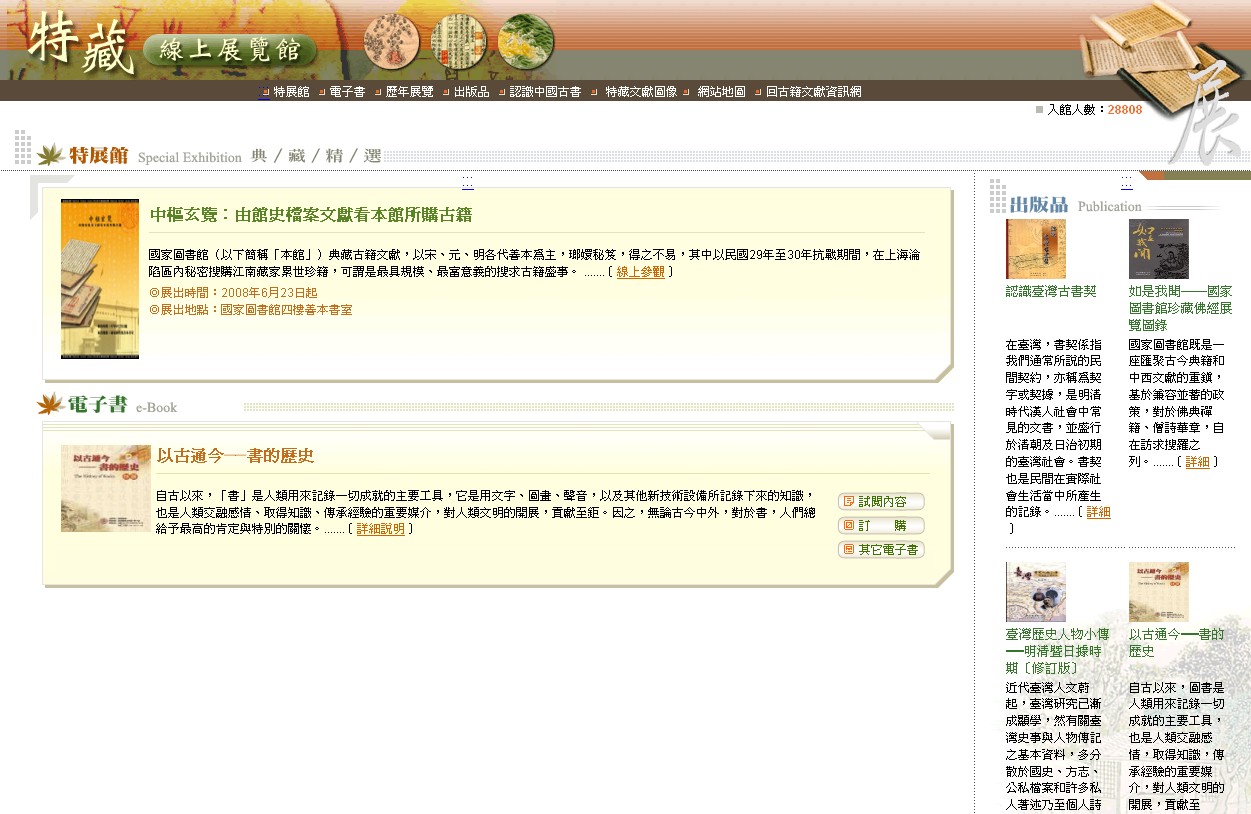The width and height of the screenshot is (1251, 814).
Task: Open the e-book cover image for 以古通今
Action: coord(105,488)
